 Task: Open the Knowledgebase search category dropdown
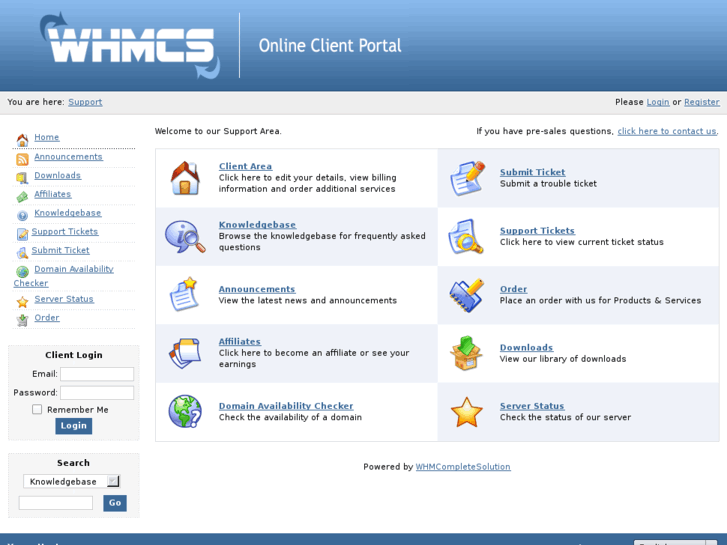tap(71, 481)
